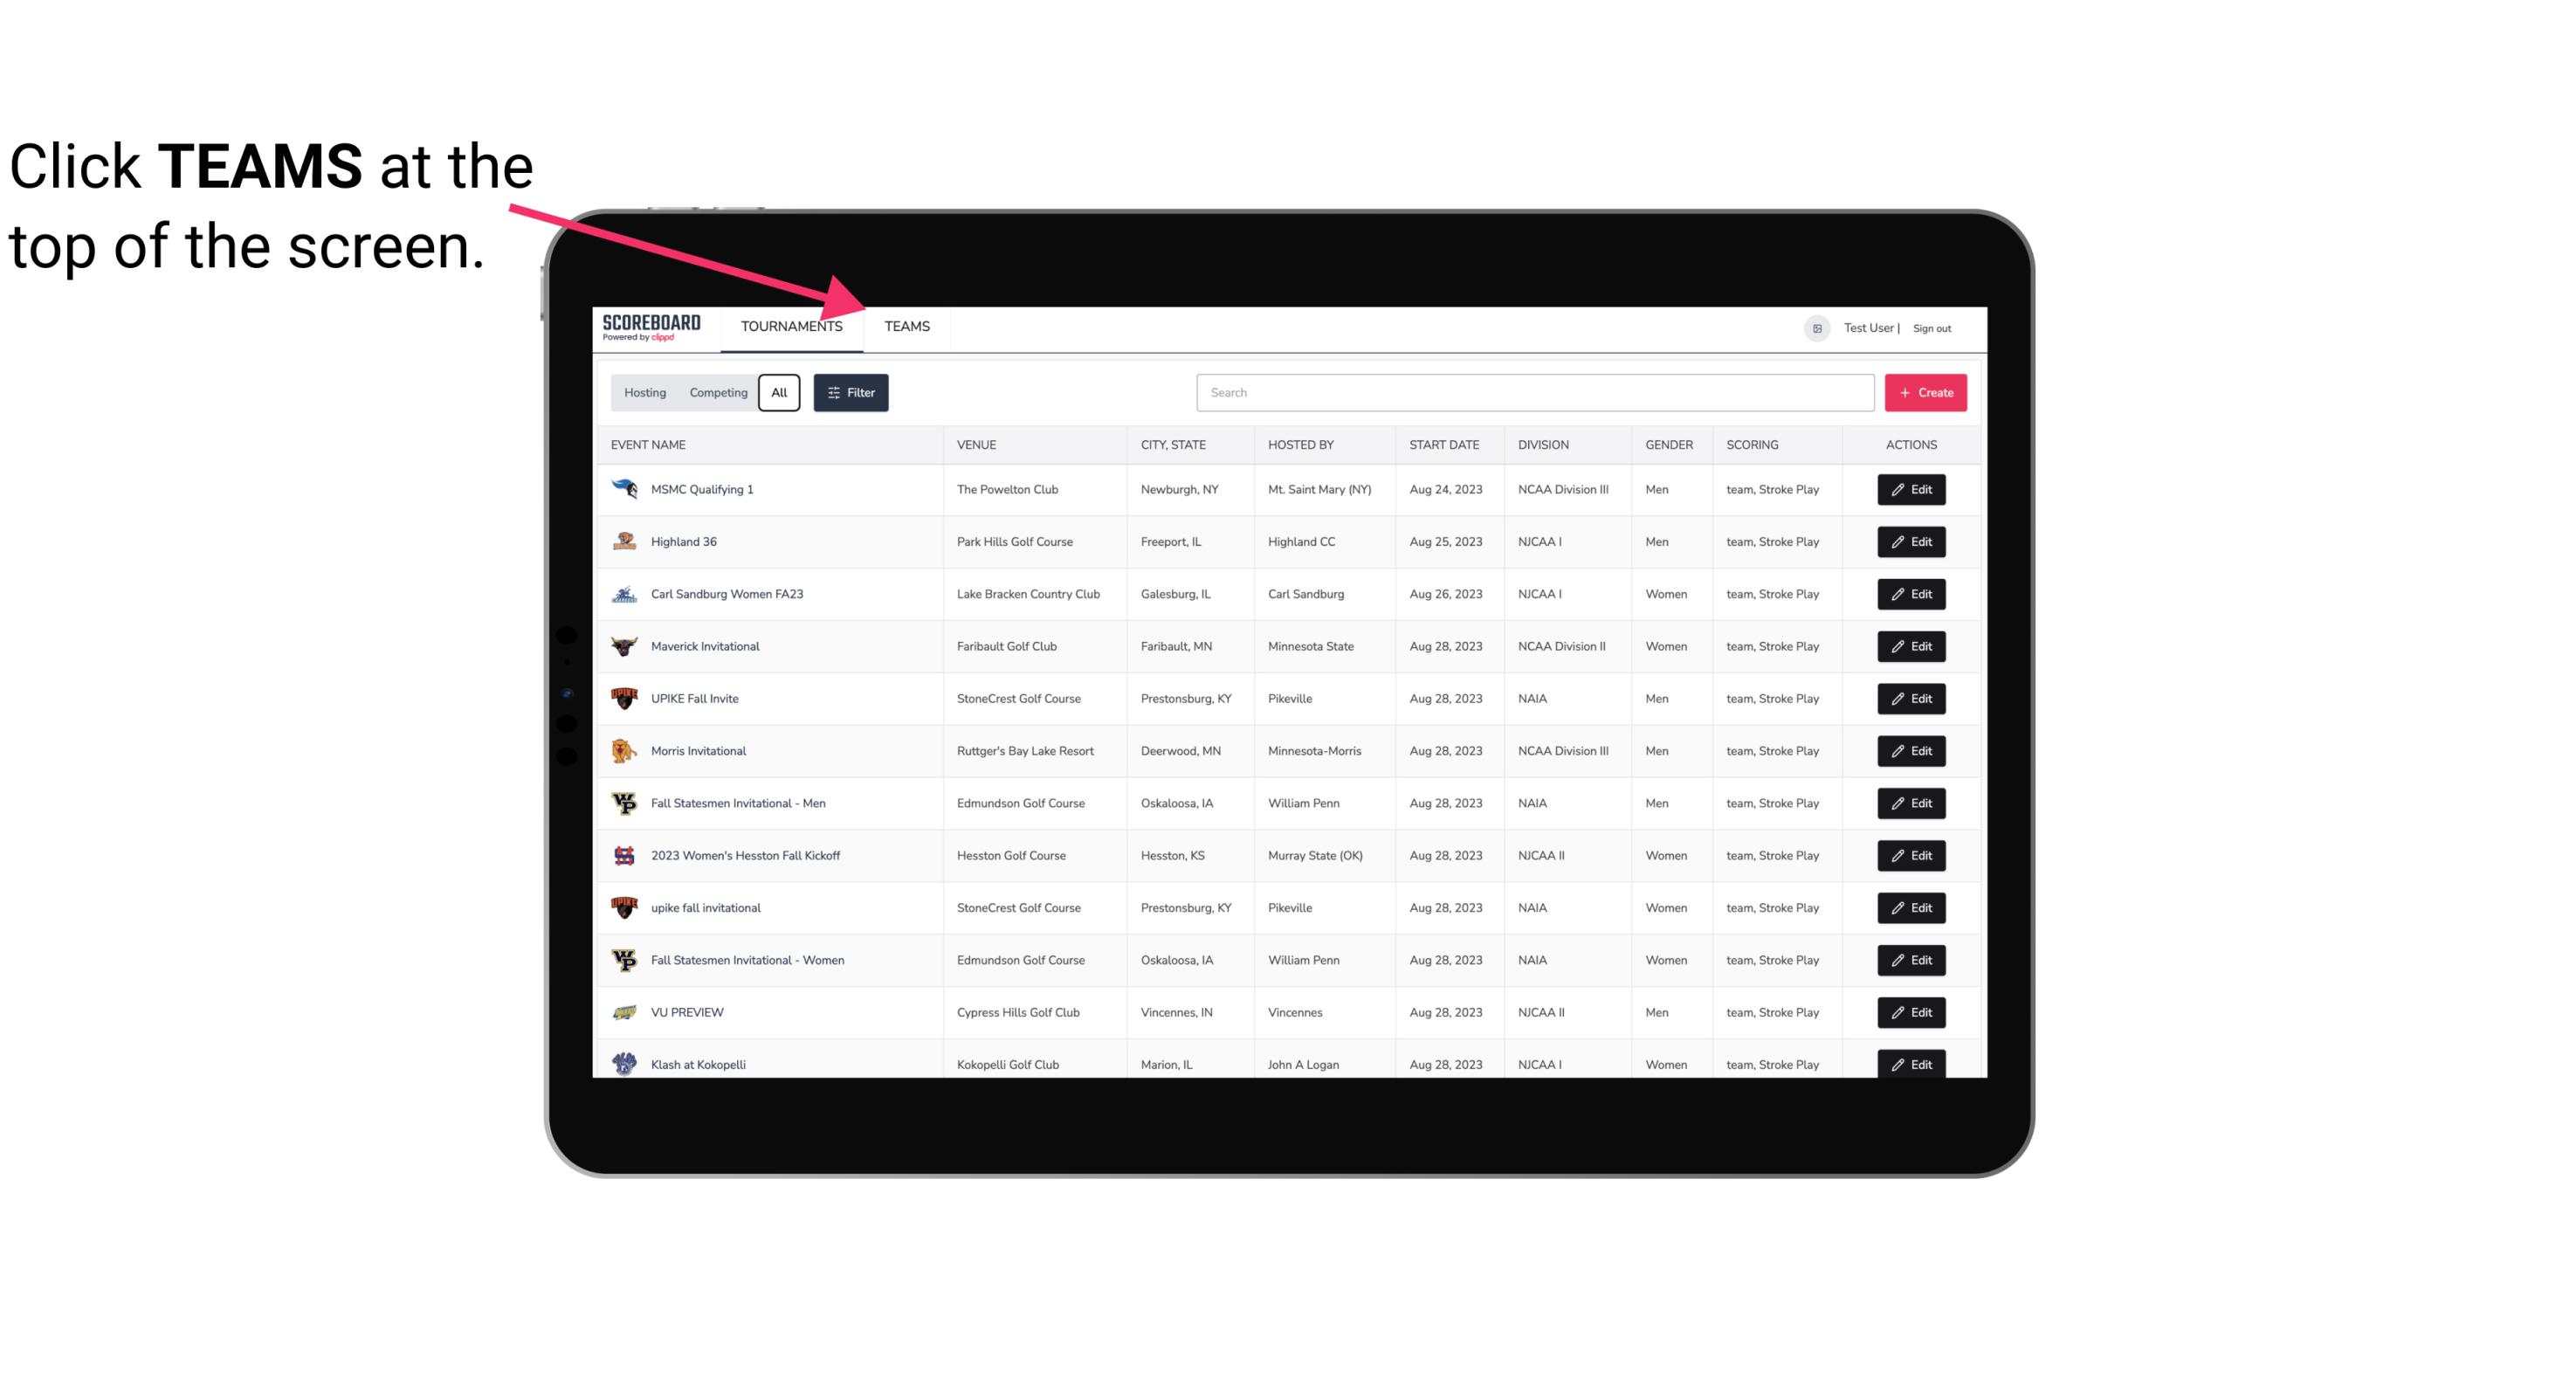Click the TOURNAMENTS navigation tab
This screenshot has height=1386, width=2576.
tap(791, 326)
